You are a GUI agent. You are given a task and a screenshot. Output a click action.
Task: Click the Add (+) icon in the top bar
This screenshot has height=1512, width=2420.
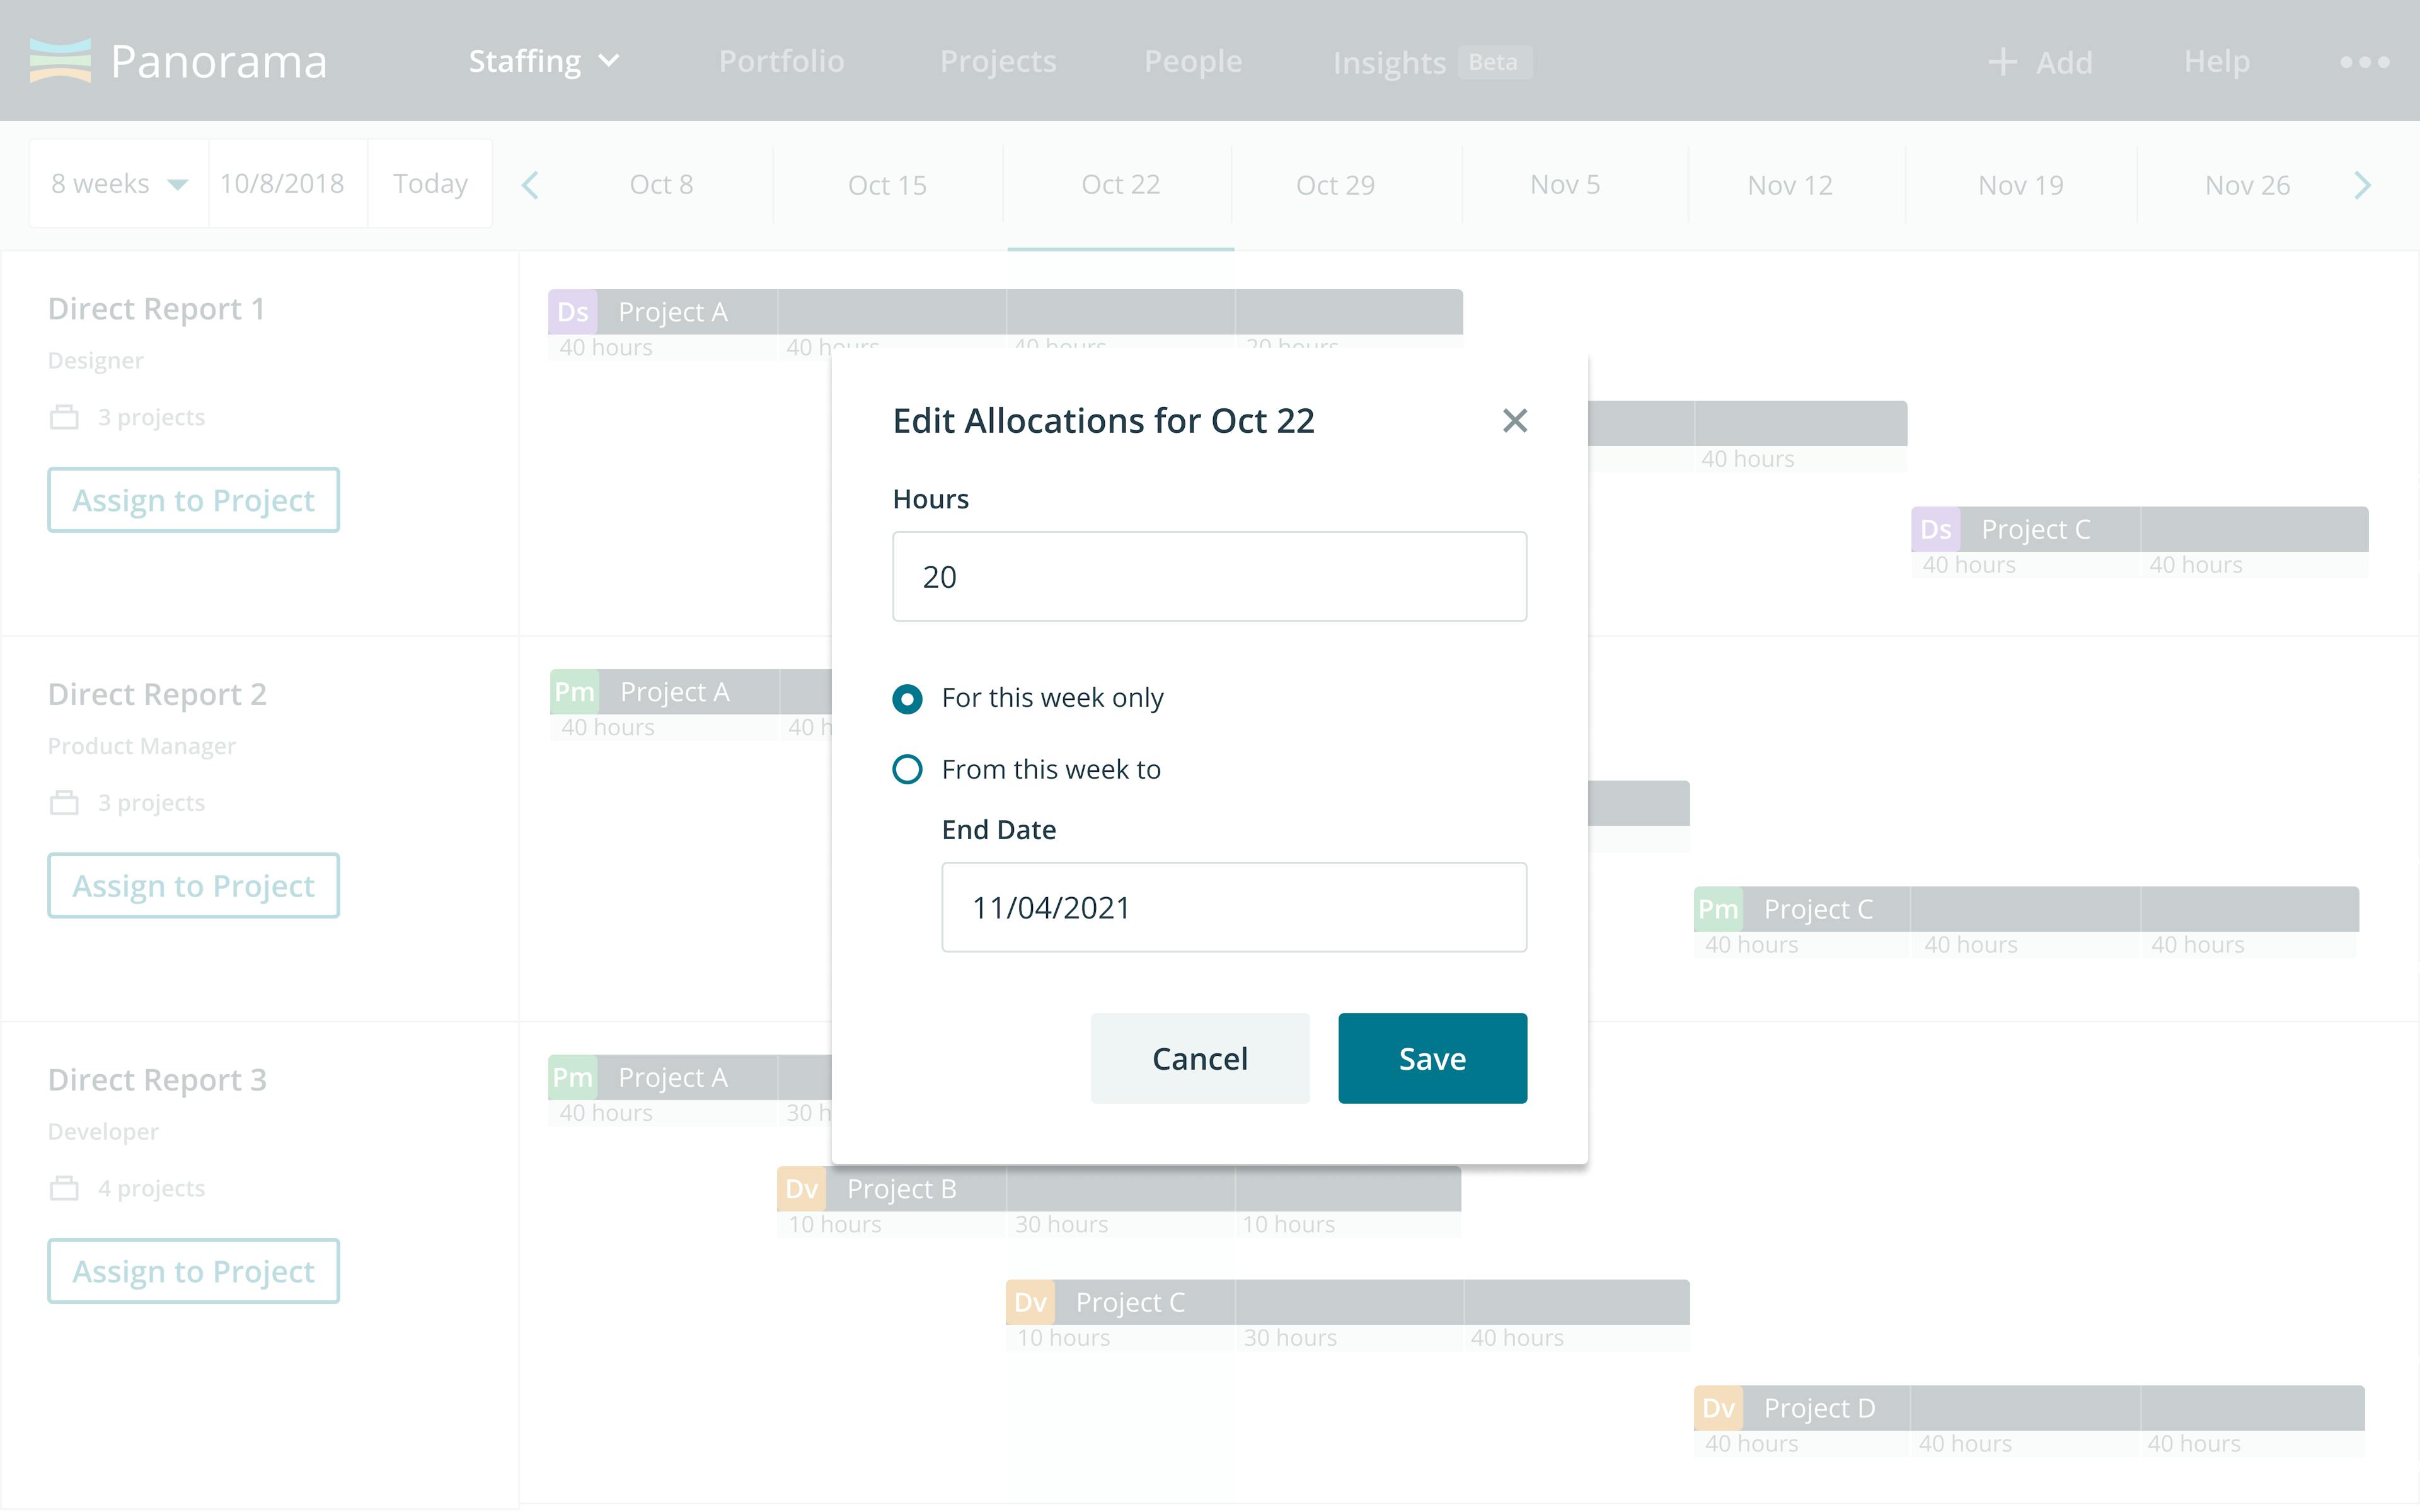[2004, 61]
